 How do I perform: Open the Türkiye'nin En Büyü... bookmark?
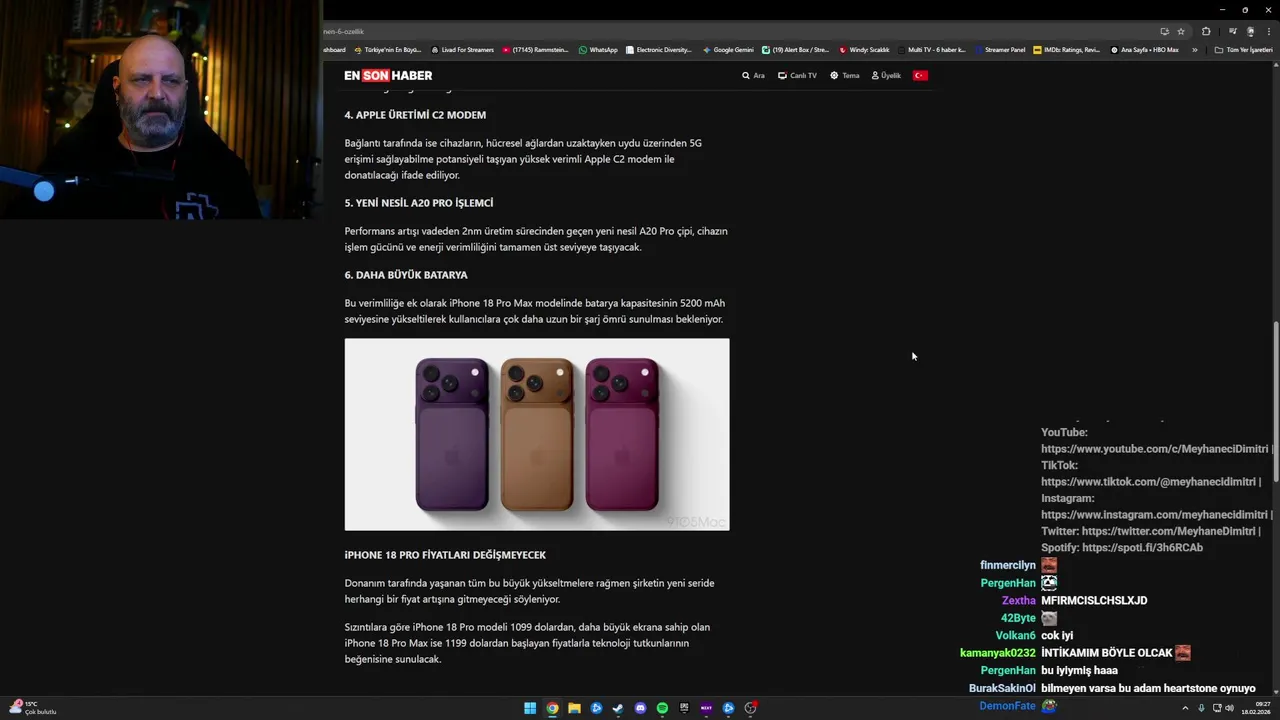coord(386,50)
